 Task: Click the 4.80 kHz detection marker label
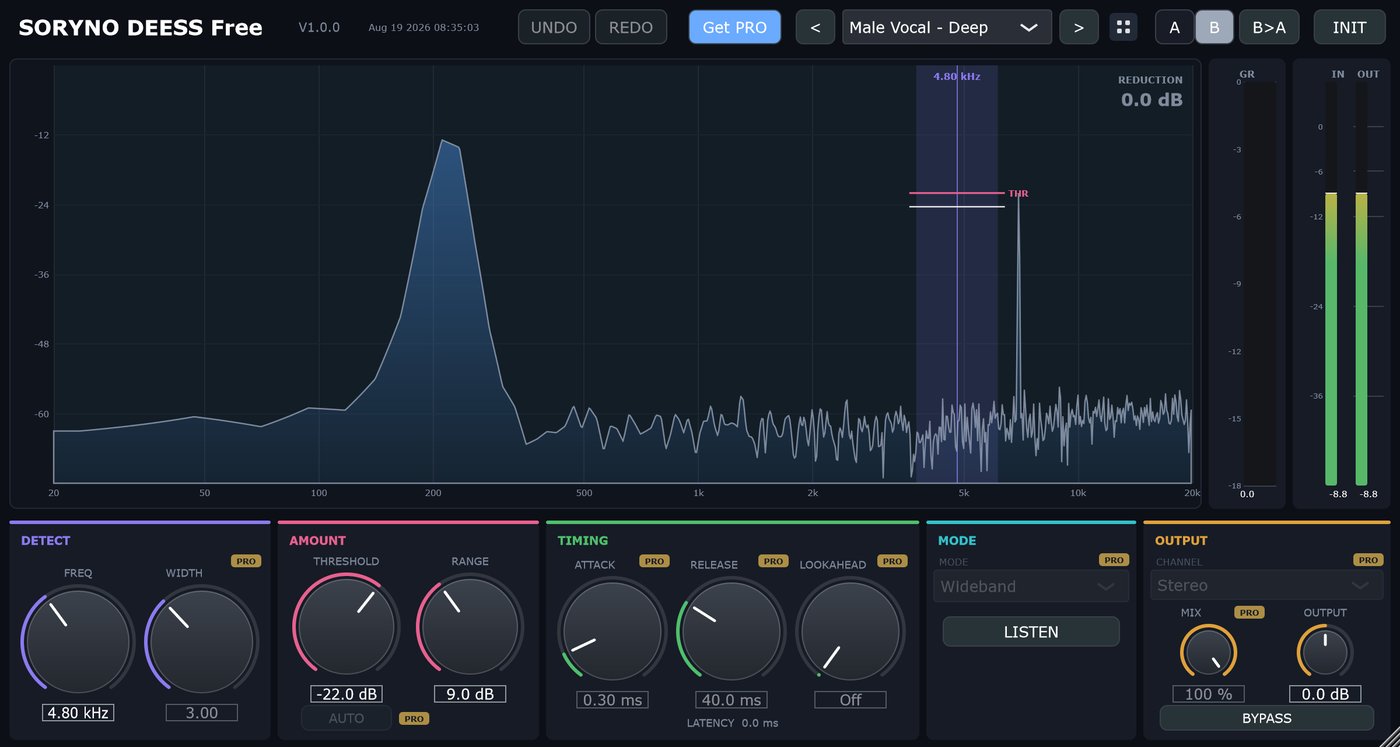(957, 76)
